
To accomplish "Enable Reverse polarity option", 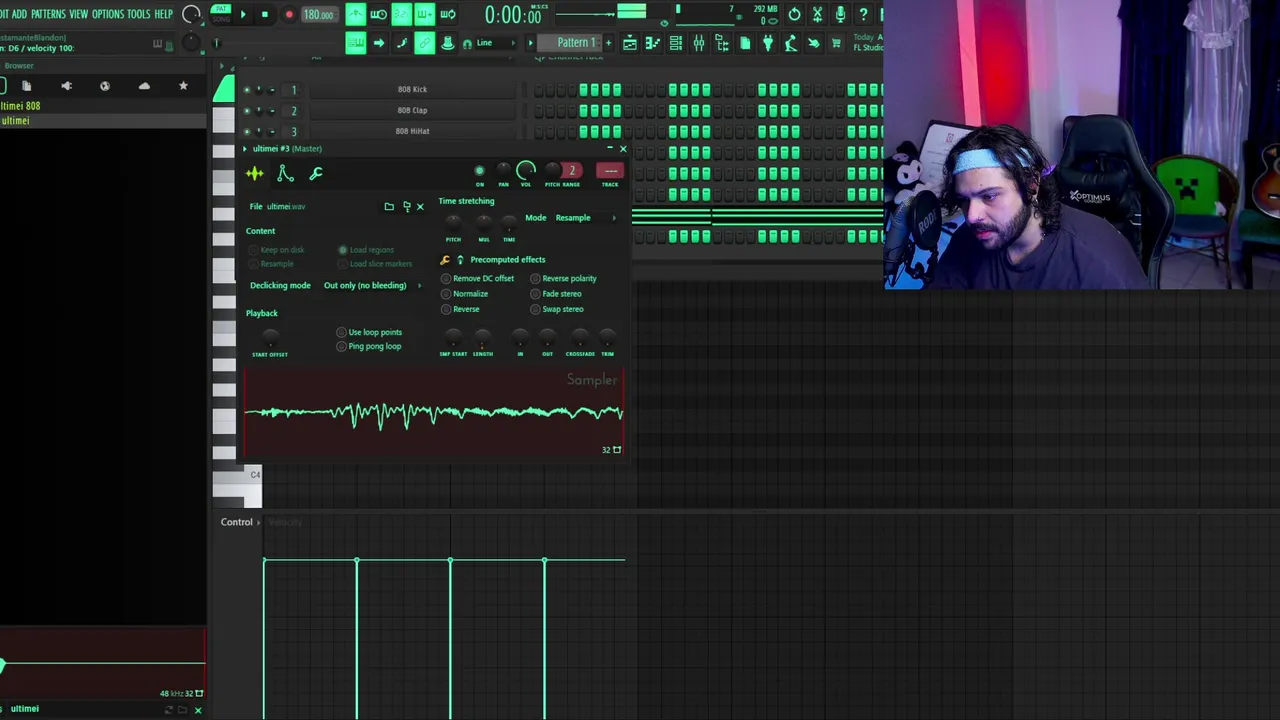I will point(564,279).
